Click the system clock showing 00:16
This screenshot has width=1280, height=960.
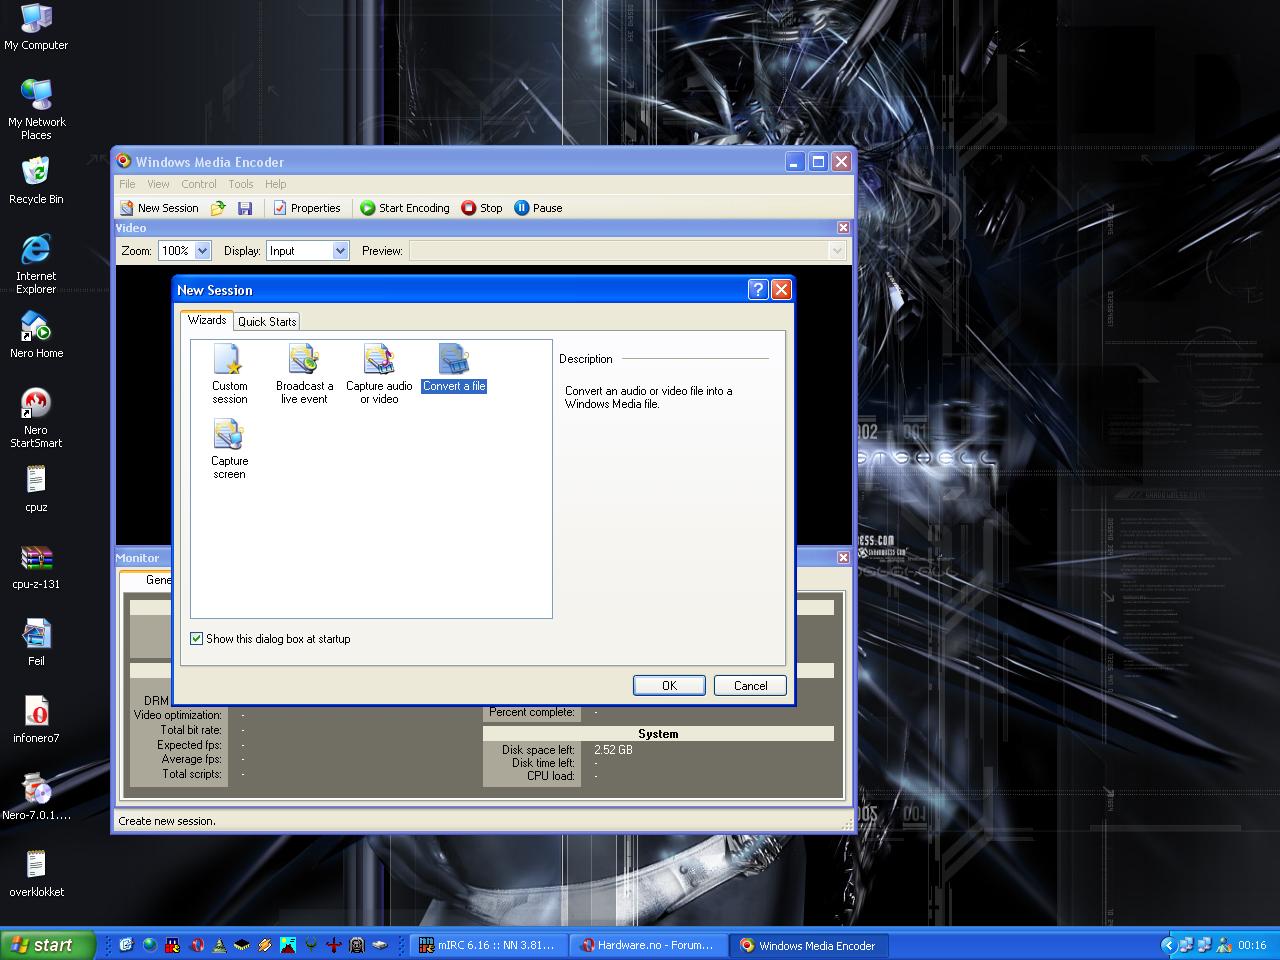[x=1252, y=945]
